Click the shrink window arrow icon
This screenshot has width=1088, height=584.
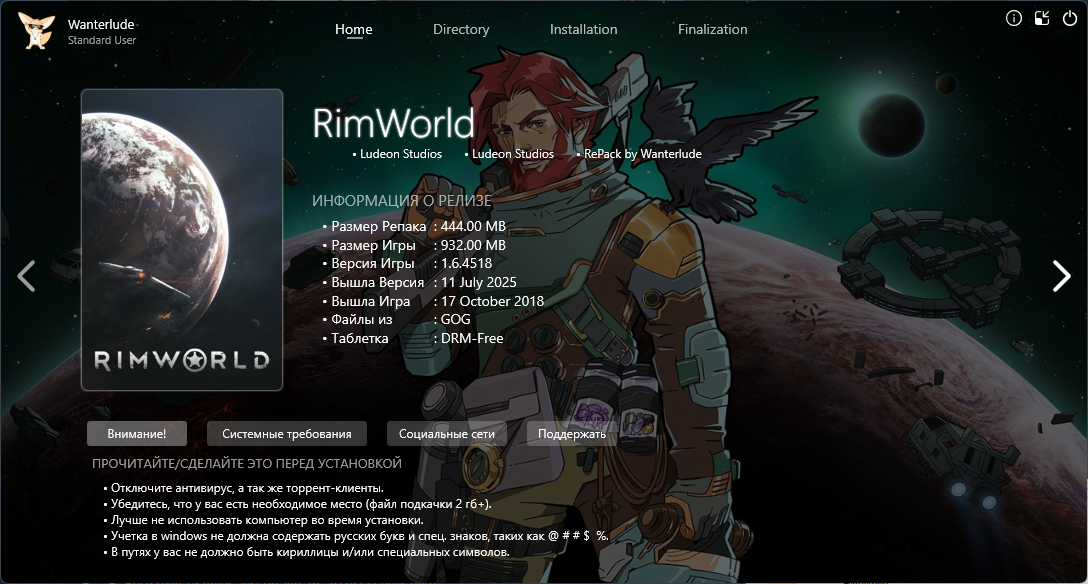point(1042,18)
